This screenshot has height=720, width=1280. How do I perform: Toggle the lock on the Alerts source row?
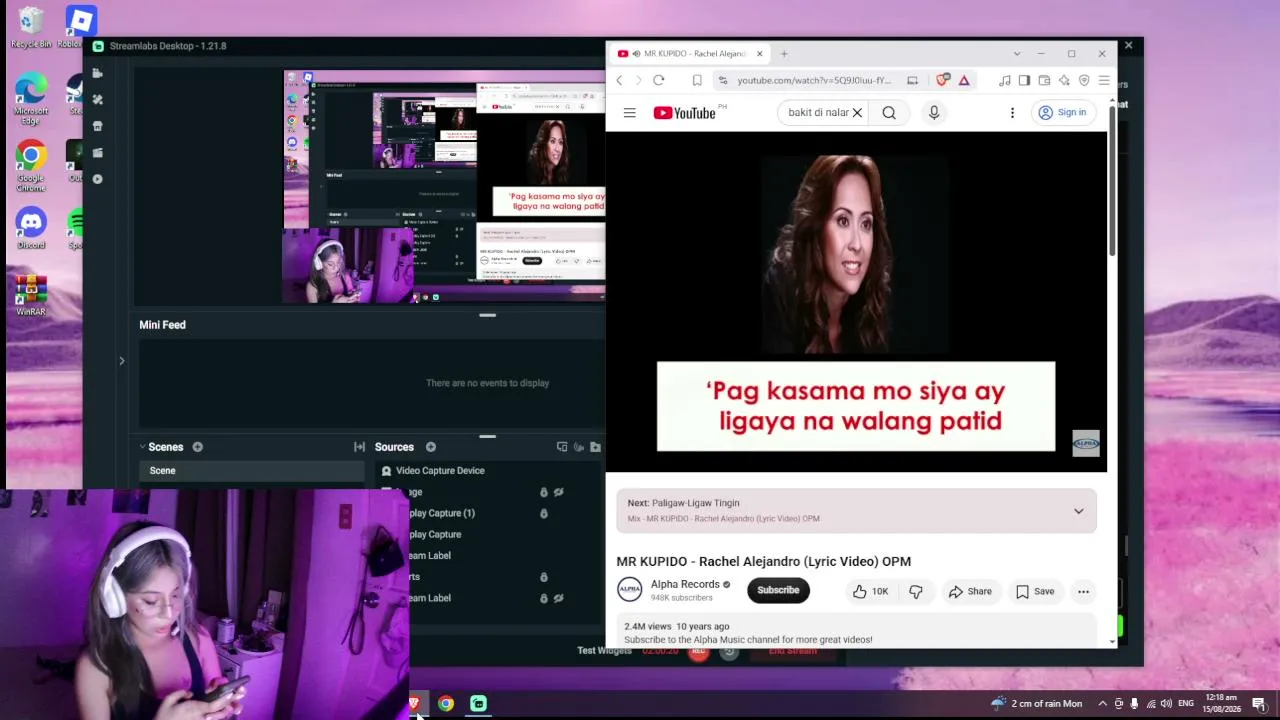click(544, 577)
